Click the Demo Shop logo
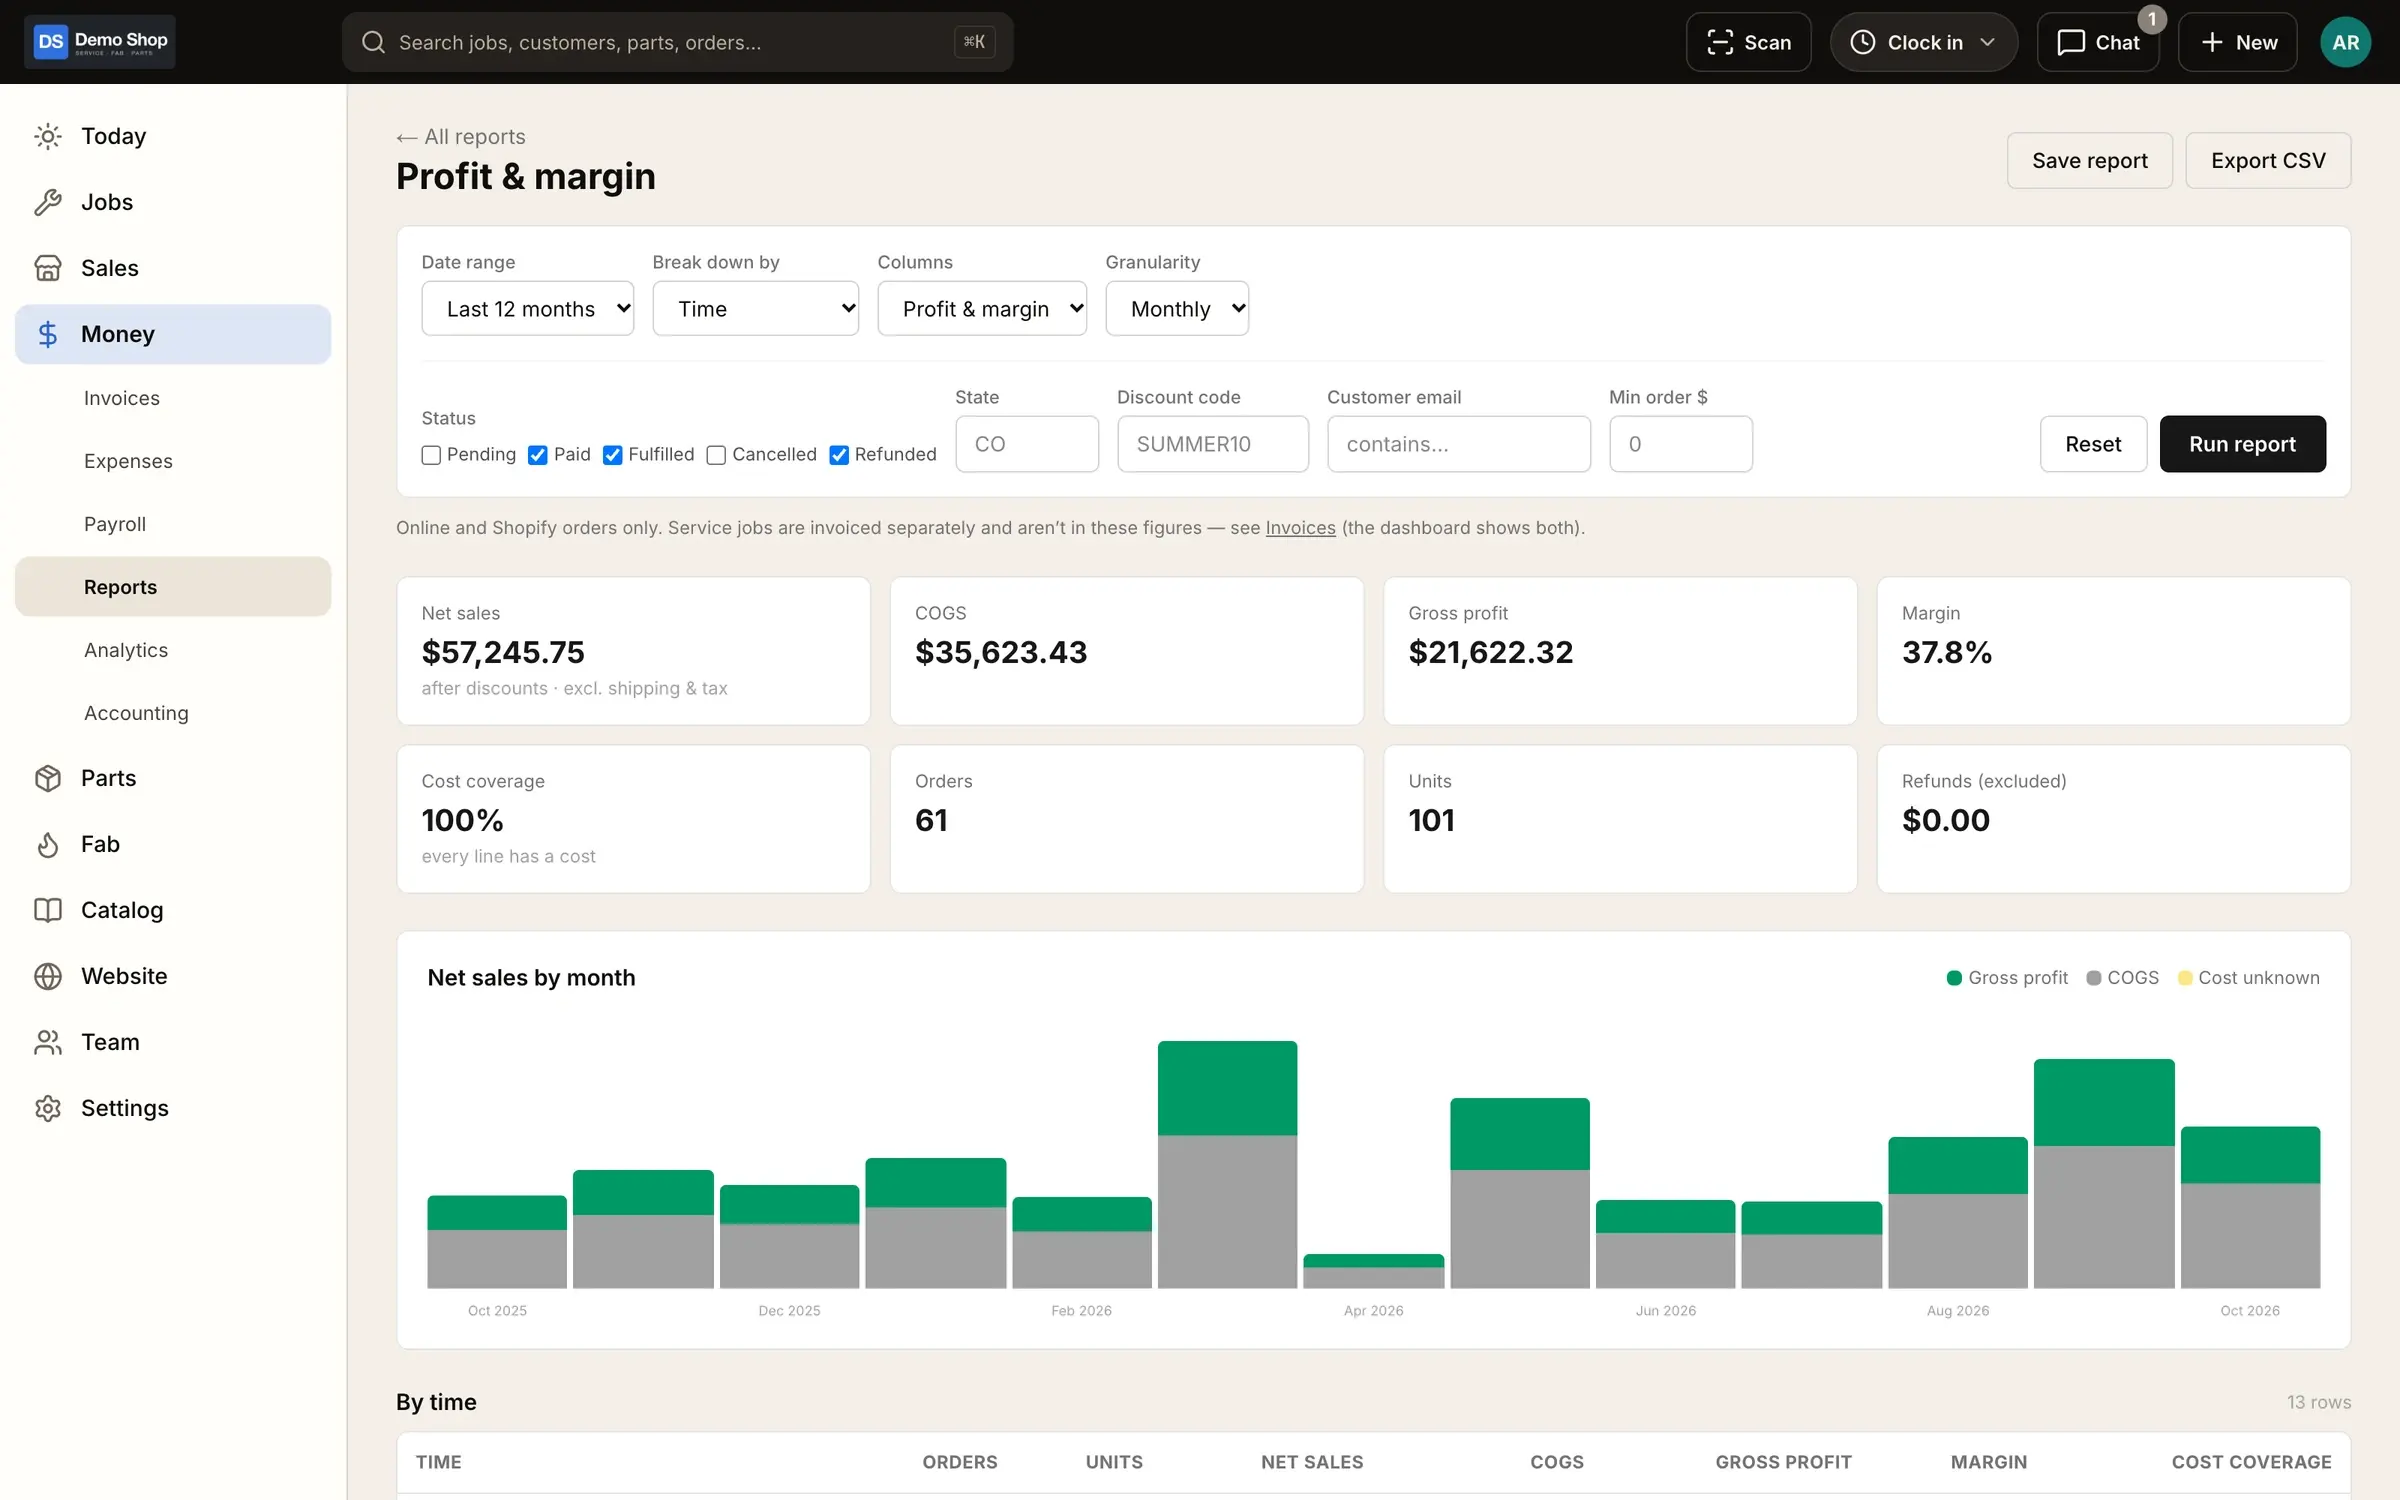Screen dimensions: 2400x1500 [x=100, y=42]
